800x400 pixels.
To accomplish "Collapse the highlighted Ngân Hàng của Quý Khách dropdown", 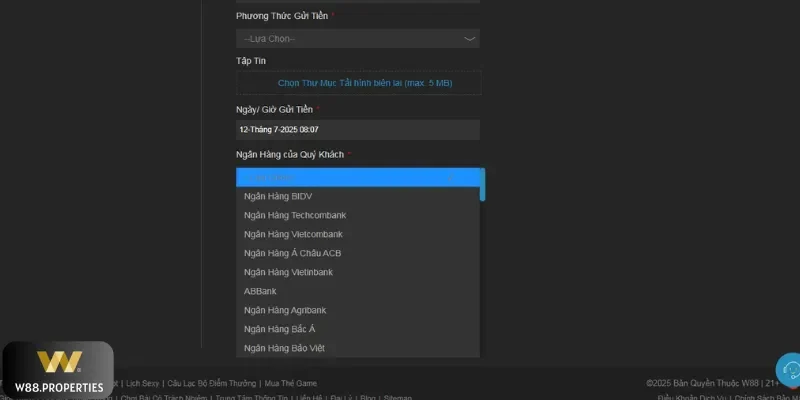I will tap(357, 177).
